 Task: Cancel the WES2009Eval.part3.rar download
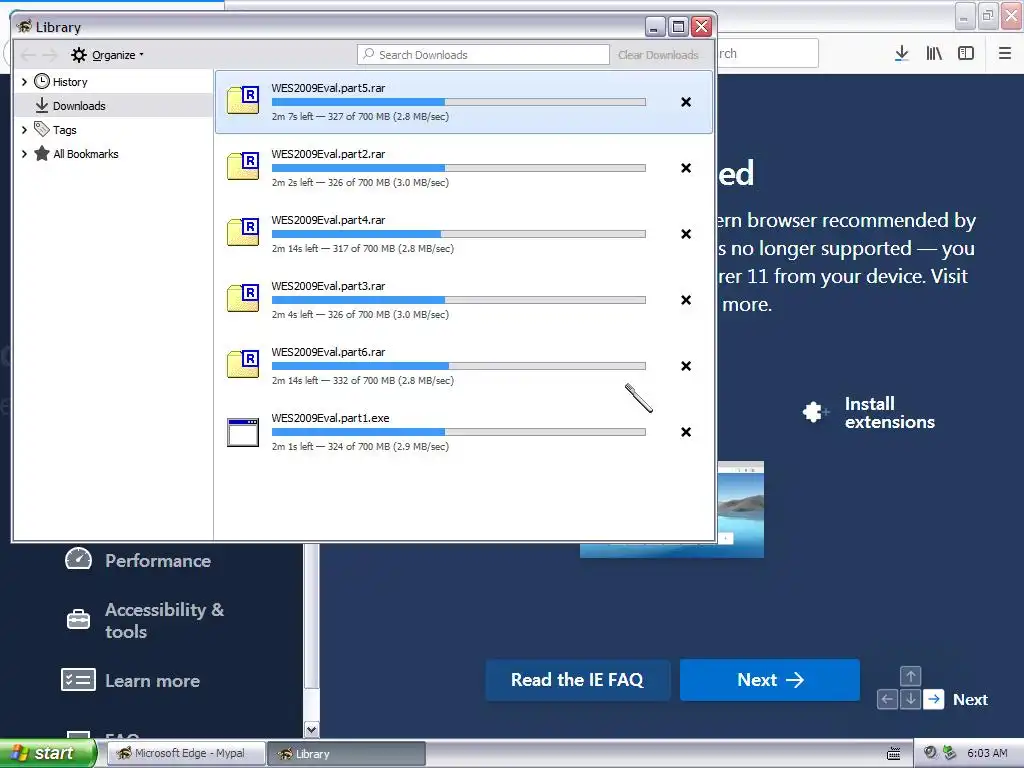tap(686, 300)
